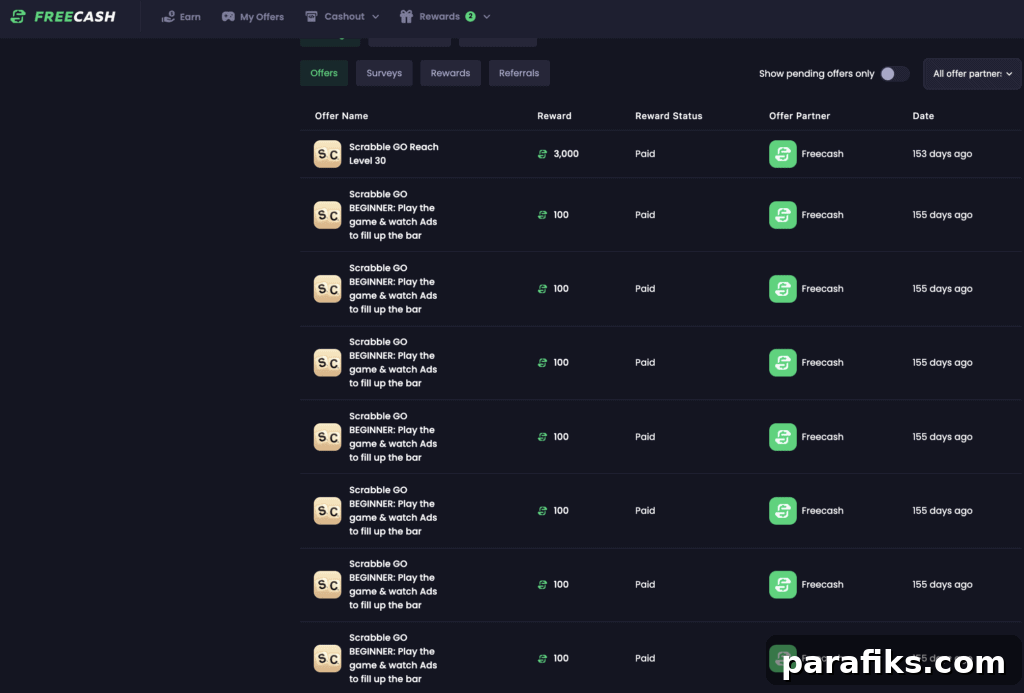1024x693 pixels.
Task: Expand the Rewards menu chevron in header
Action: click(487, 17)
